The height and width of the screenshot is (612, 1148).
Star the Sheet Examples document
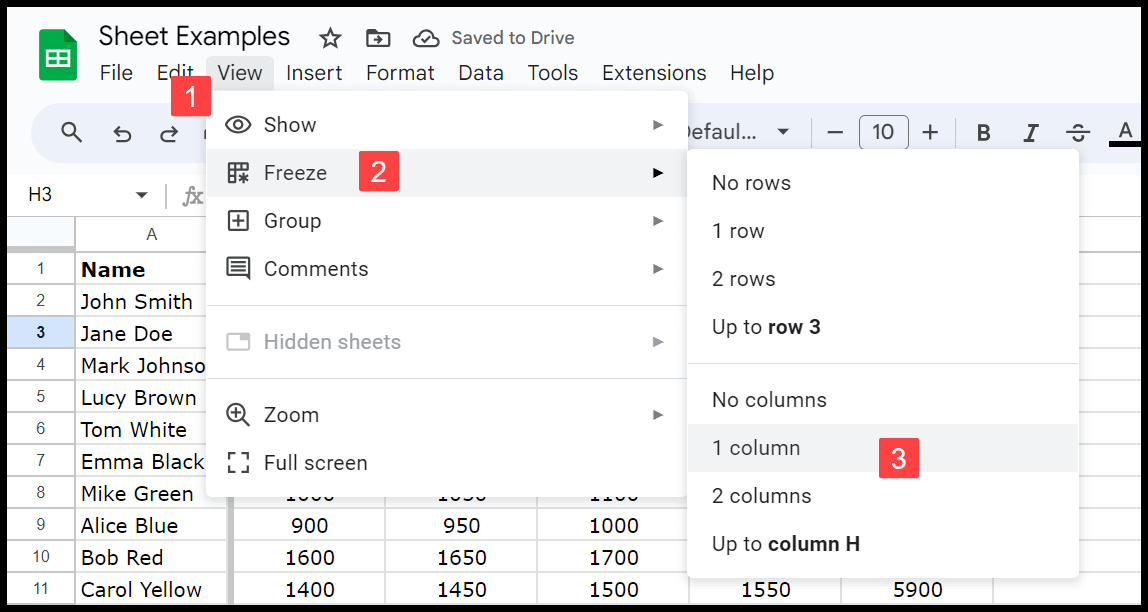tap(330, 38)
